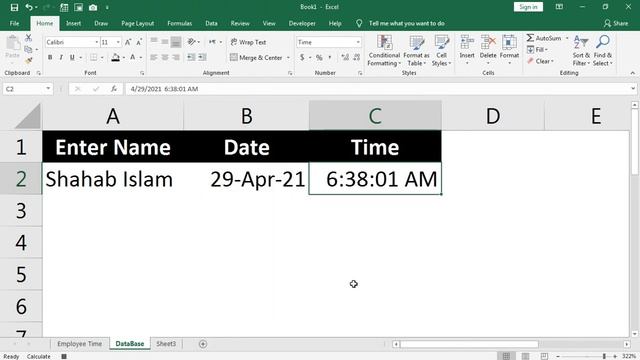This screenshot has height=360, width=640.
Task: Increase font size
Action: coord(128,42)
